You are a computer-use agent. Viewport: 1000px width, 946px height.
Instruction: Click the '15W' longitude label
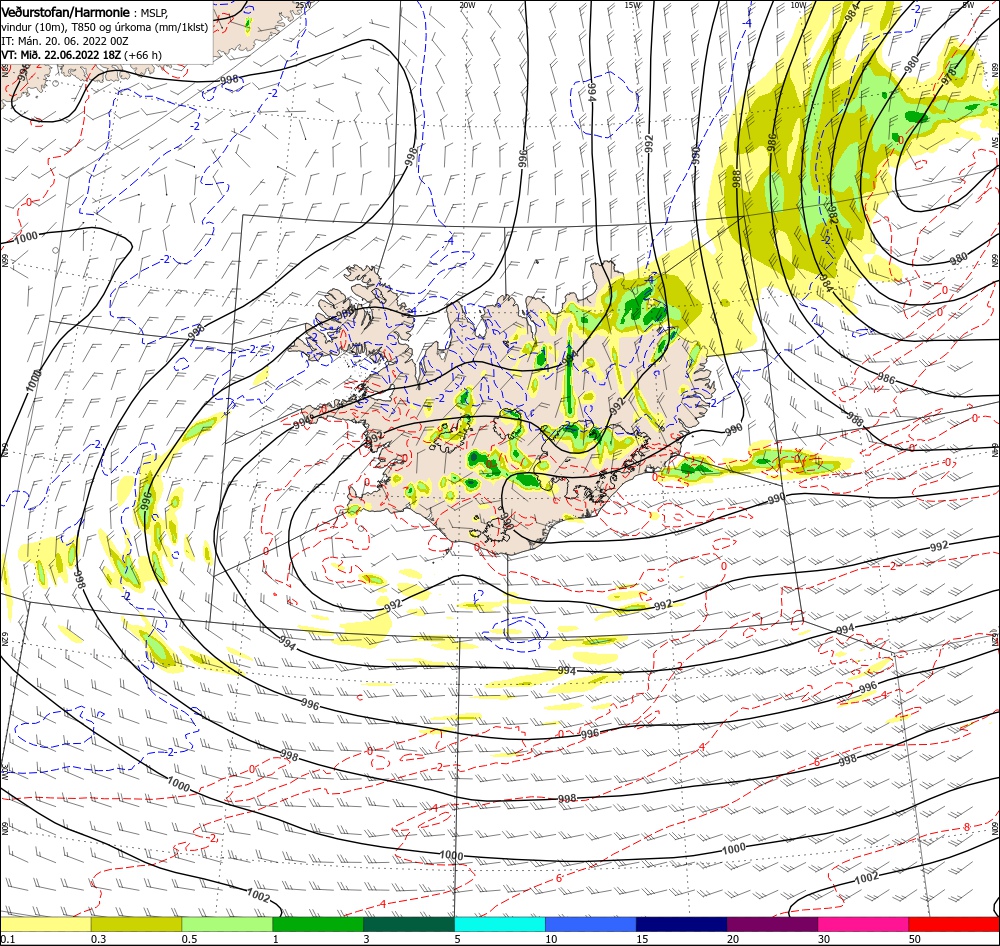(x=633, y=5)
